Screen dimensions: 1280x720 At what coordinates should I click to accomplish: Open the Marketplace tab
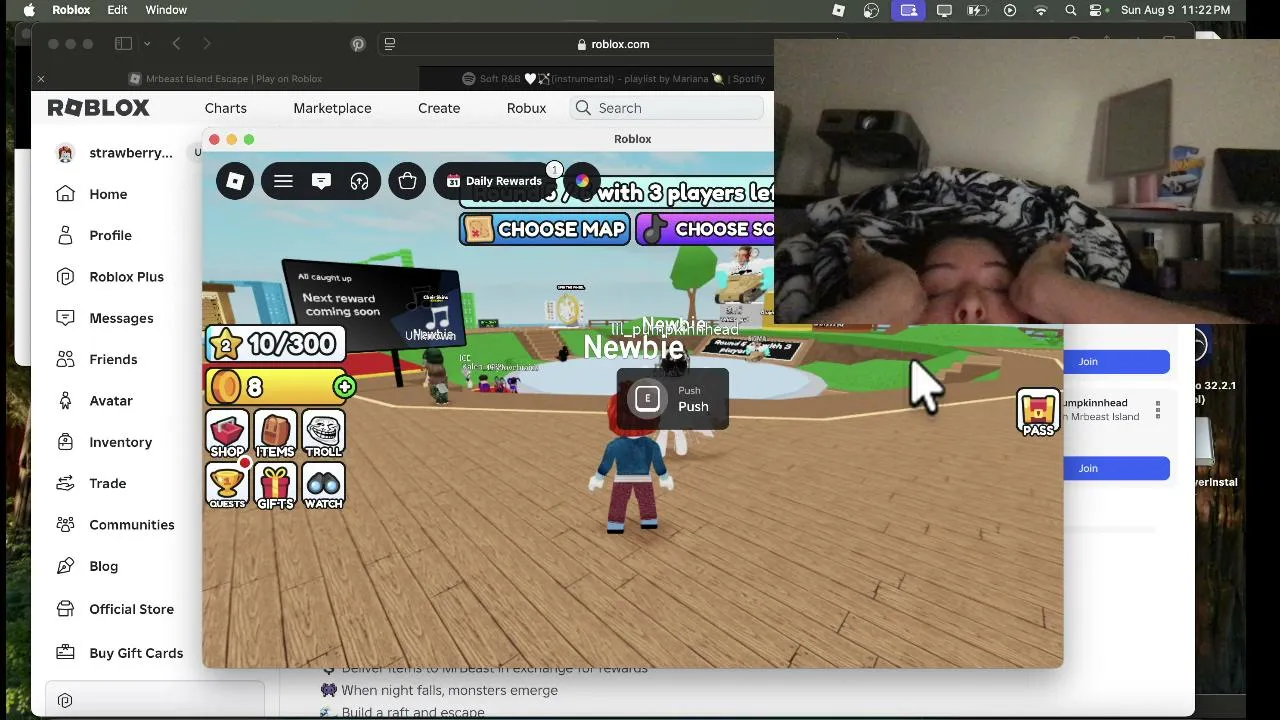pos(332,108)
